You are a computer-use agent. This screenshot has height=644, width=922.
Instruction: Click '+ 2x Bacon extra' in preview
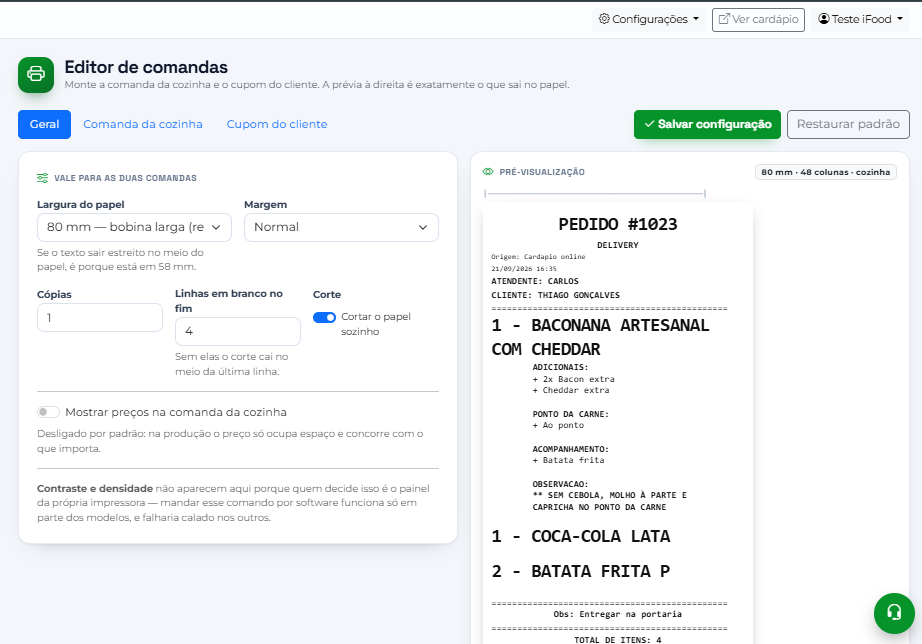click(x=573, y=379)
